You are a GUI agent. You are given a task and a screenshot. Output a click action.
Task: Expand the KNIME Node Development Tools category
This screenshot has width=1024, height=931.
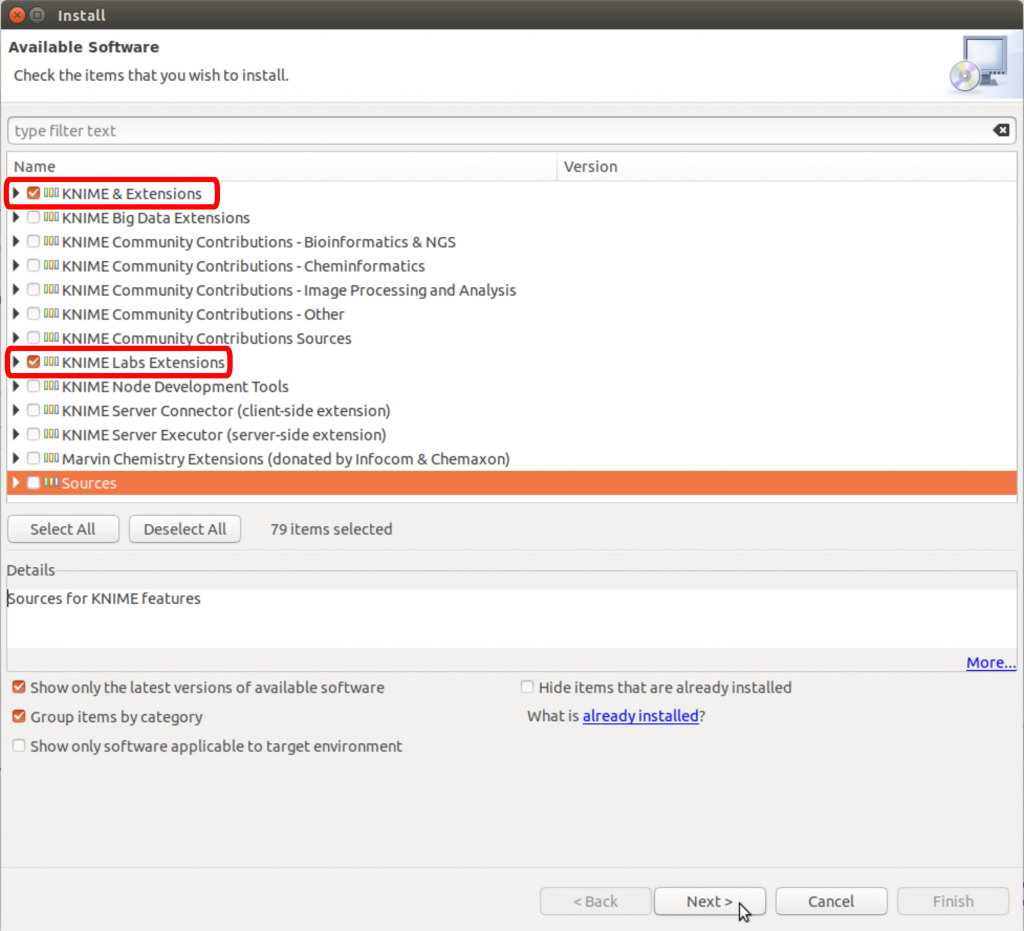(16, 387)
